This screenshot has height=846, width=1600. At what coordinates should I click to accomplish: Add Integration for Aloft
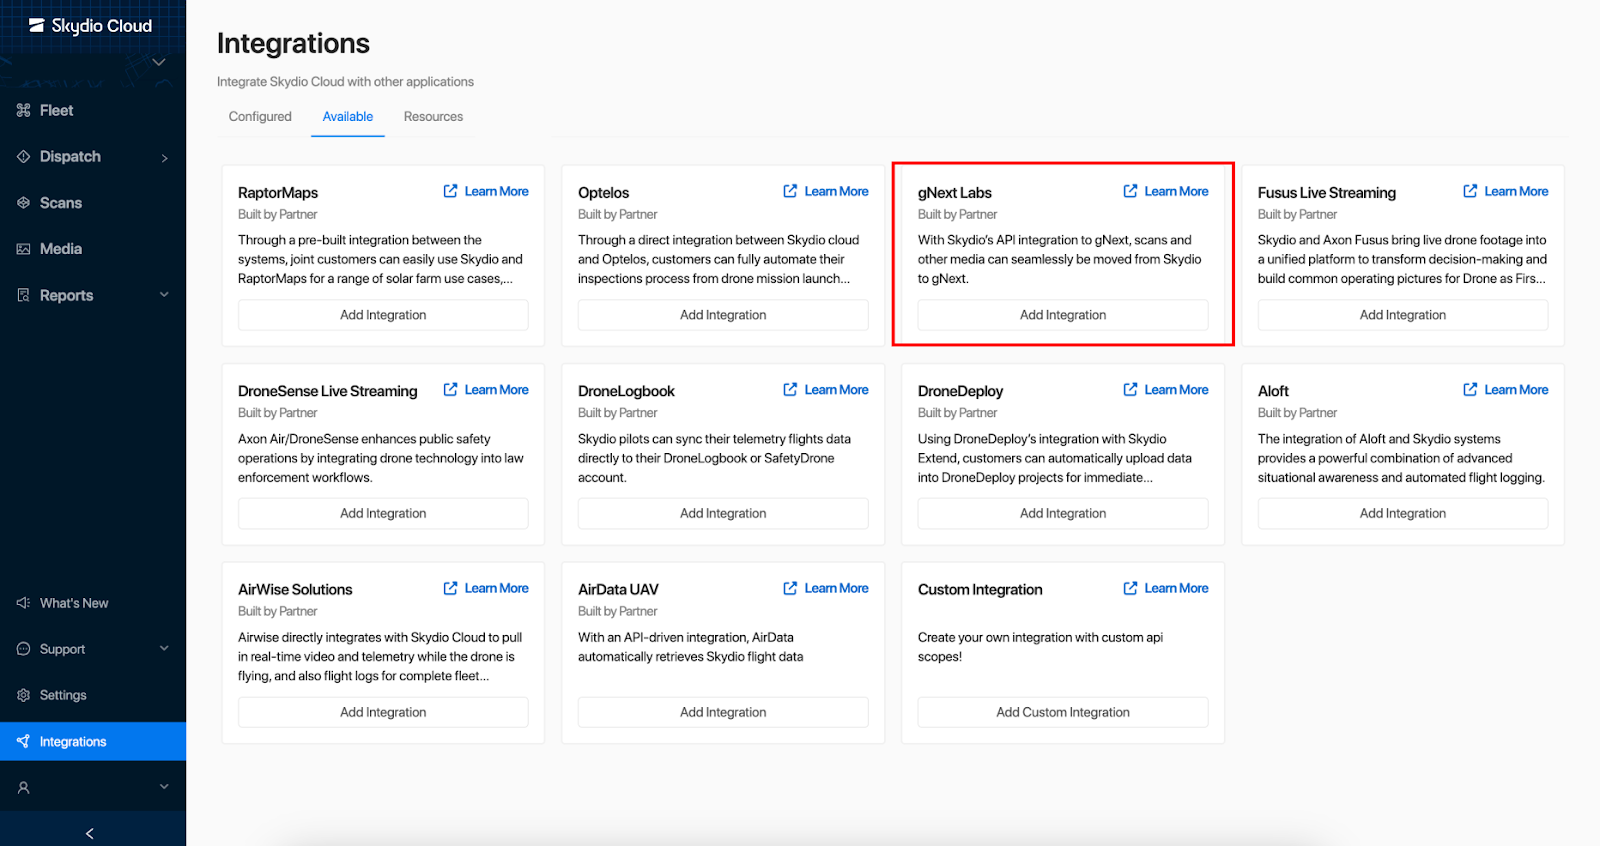click(1403, 513)
